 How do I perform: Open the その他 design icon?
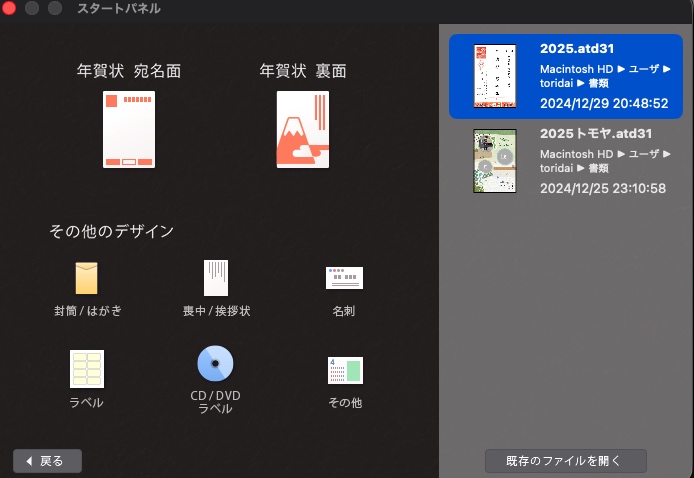345,370
